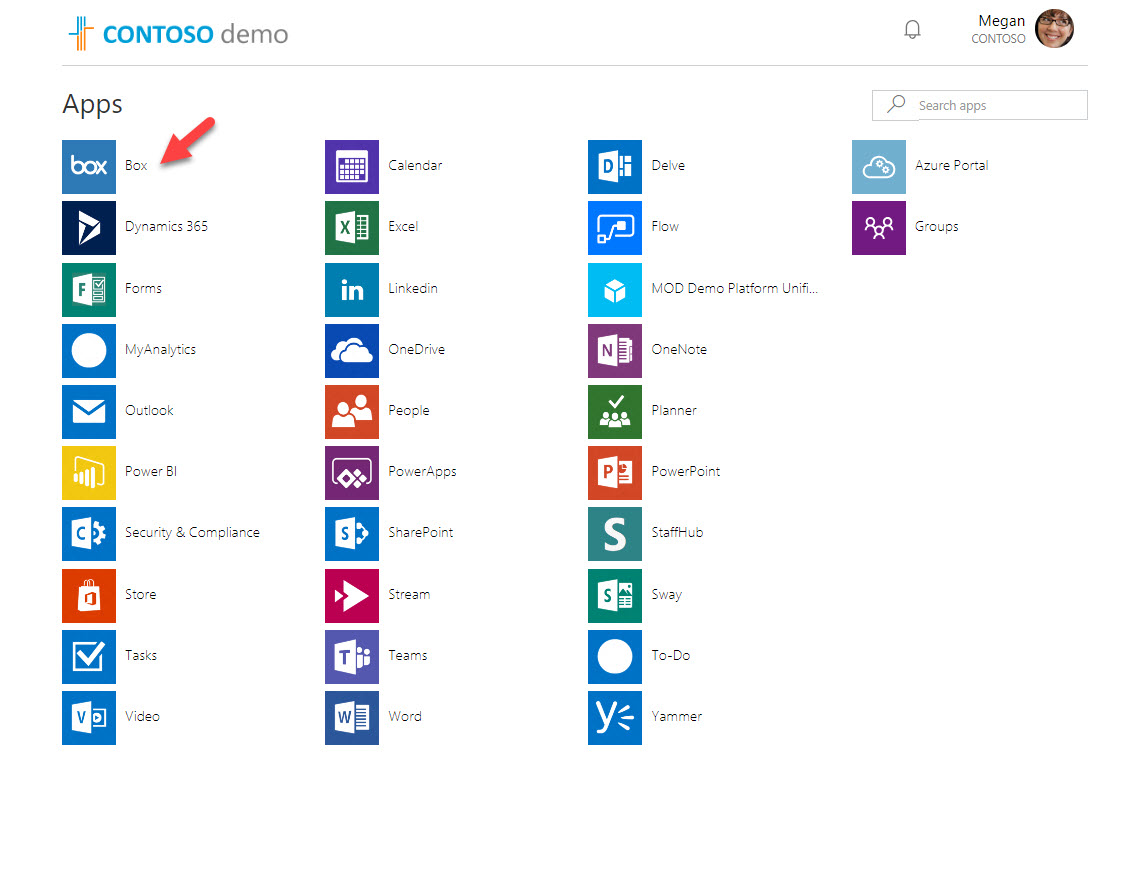Click the Contoso demo logo

178,33
